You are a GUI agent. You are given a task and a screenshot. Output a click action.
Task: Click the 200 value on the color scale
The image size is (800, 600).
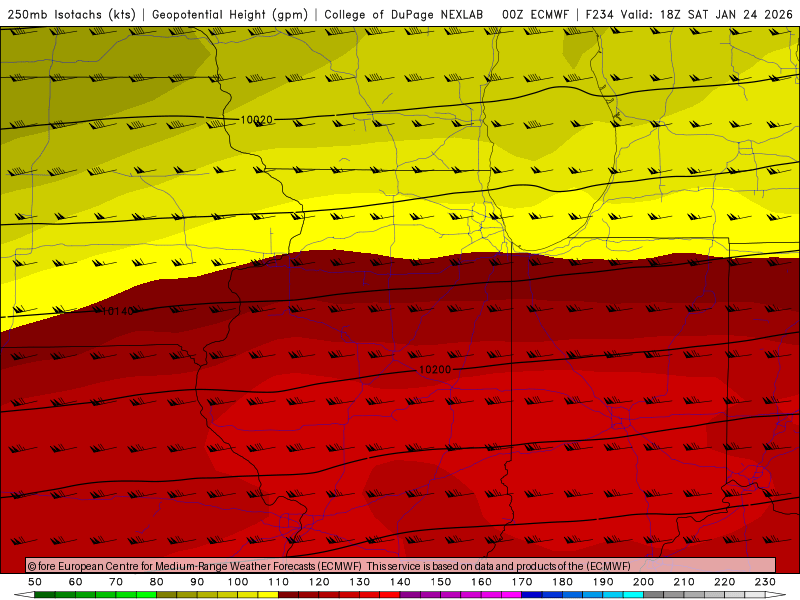click(643, 582)
